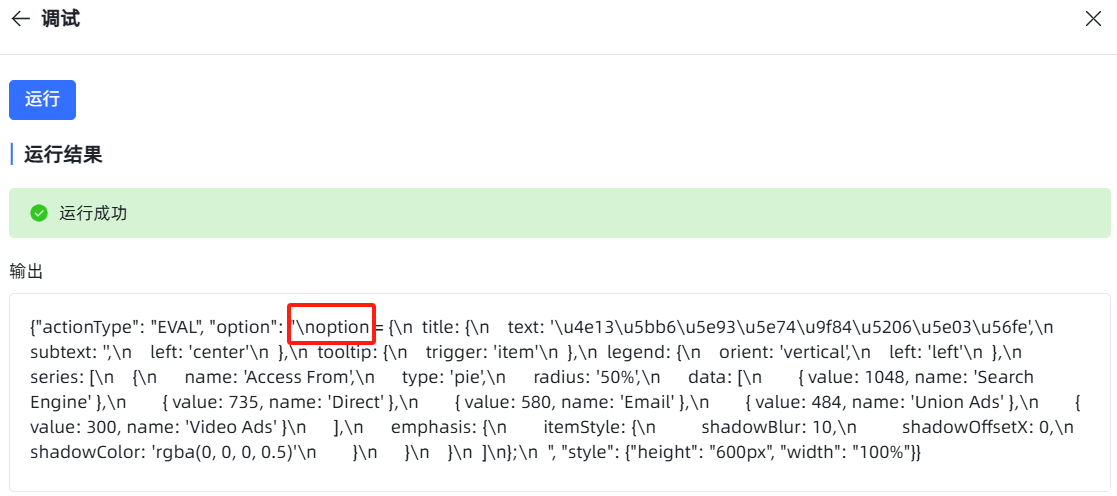Screen dimensions: 1117x496
Task: Click the blue 运行 button
Action: point(42,100)
